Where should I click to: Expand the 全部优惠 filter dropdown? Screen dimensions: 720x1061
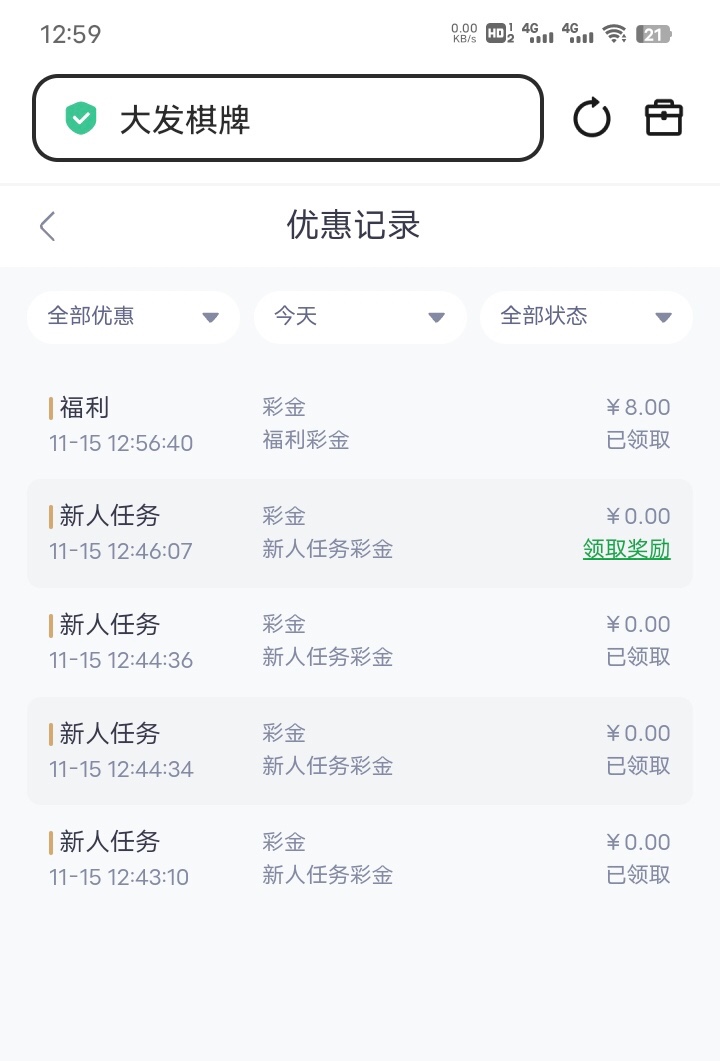coord(133,317)
